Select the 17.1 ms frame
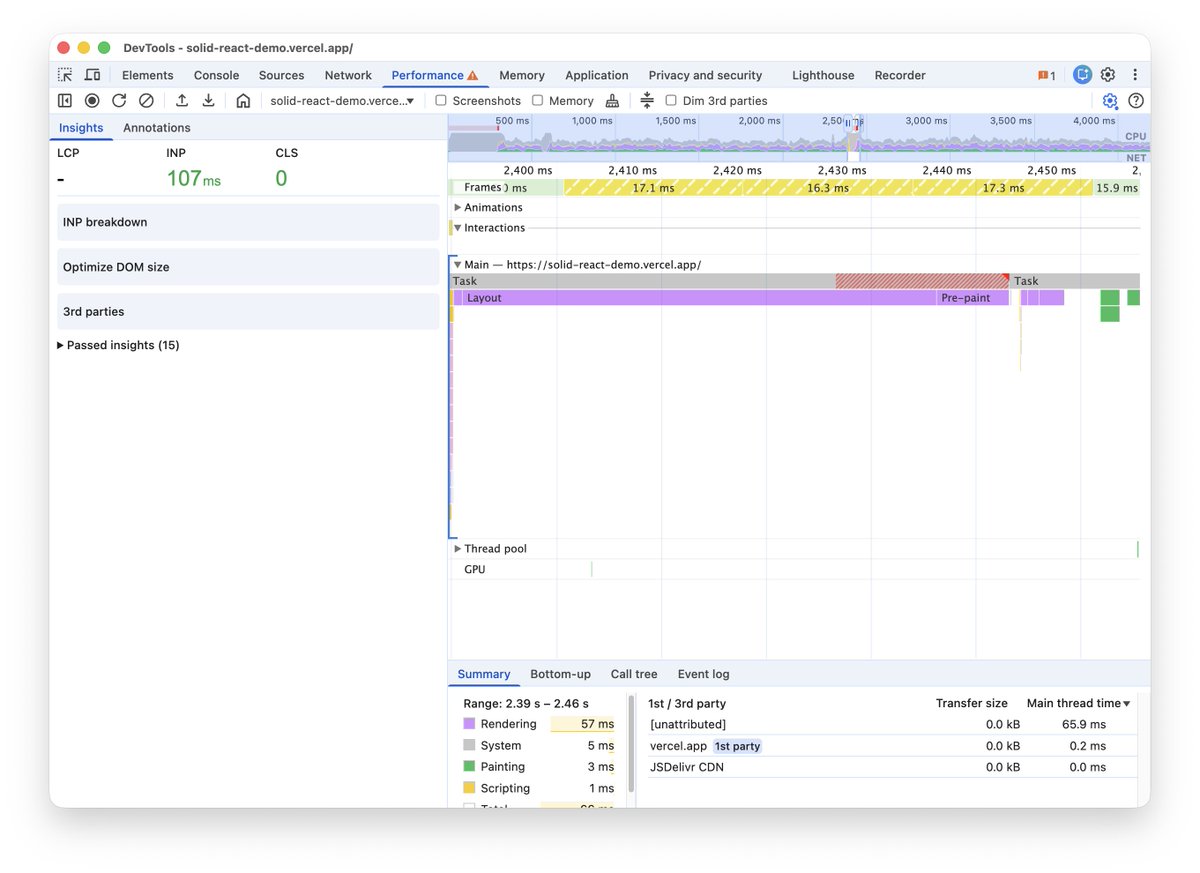Viewport: 1200px width, 873px height. (x=653, y=188)
